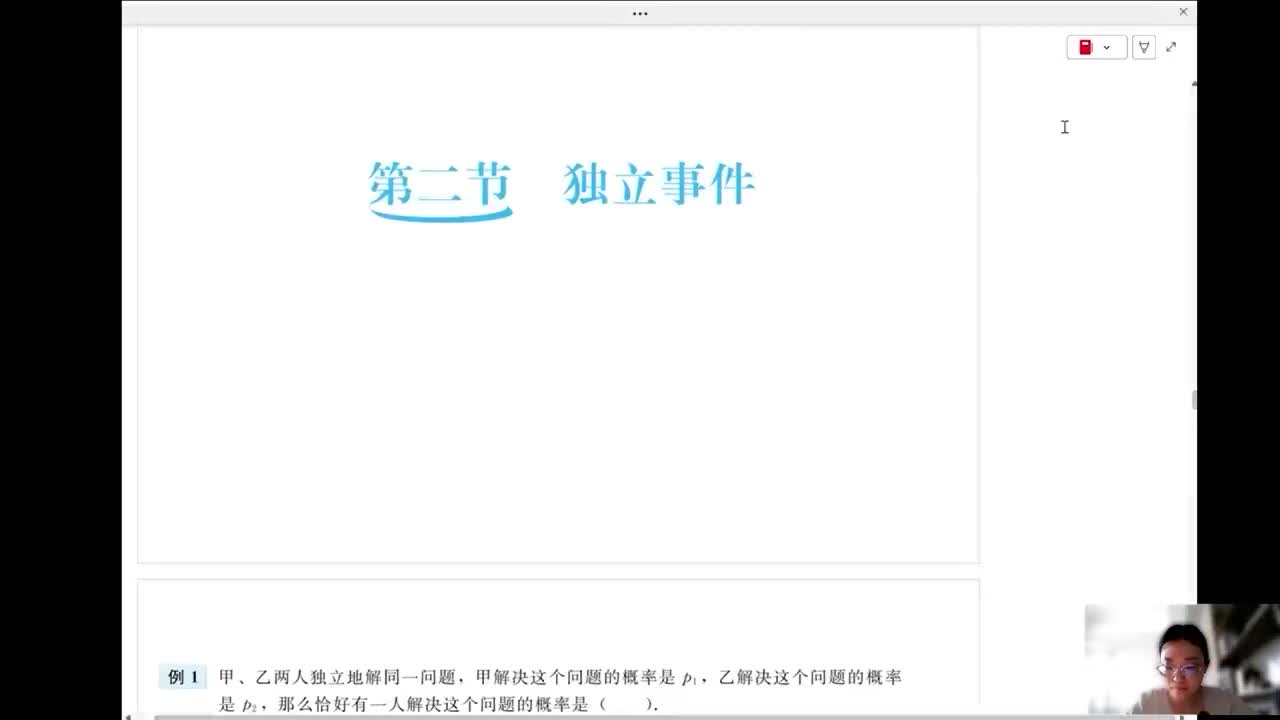This screenshot has width=1280, height=720.
Task: Expand the viewer with diagonal arrows icon
Action: pyautogui.click(x=1171, y=47)
